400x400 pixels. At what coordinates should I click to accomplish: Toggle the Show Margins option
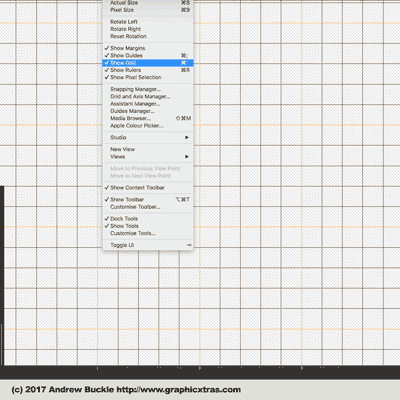[148, 48]
